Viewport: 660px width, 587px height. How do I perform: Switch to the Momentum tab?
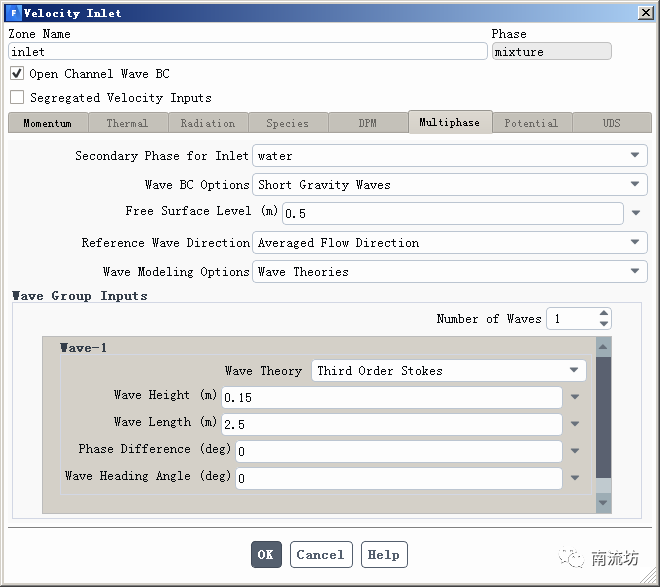pos(47,123)
